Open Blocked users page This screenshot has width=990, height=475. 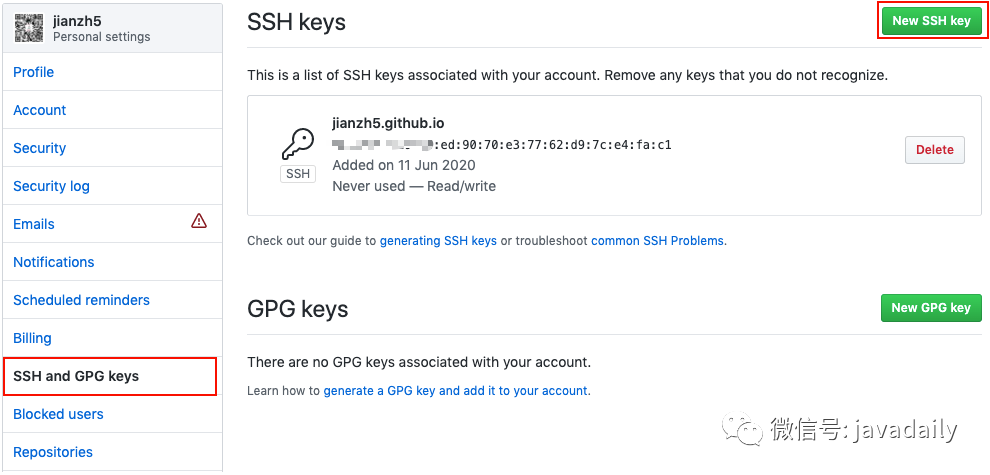click(x=58, y=414)
